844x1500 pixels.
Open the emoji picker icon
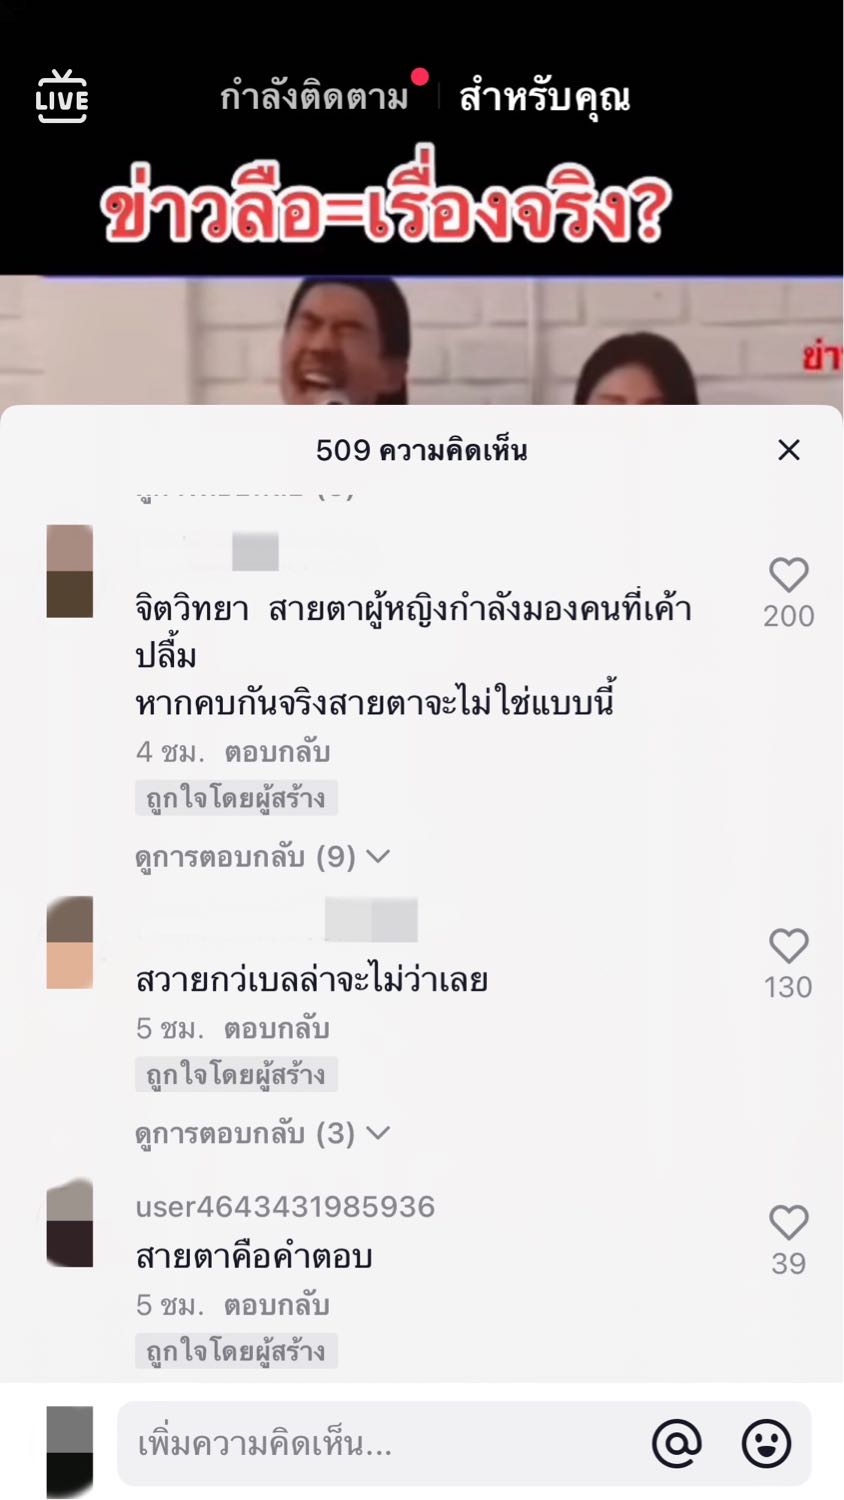(x=766, y=1443)
